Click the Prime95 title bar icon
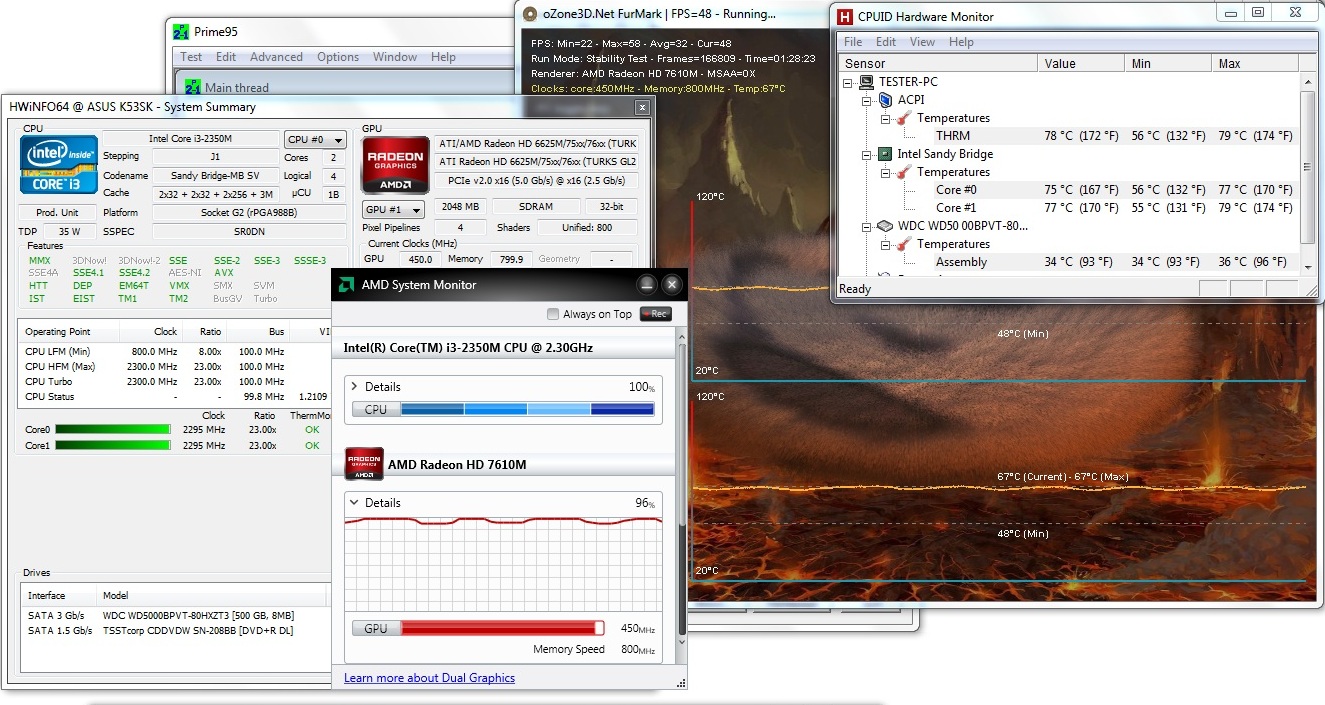The width and height of the screenshot is (1325, 705). click(181, 30)
